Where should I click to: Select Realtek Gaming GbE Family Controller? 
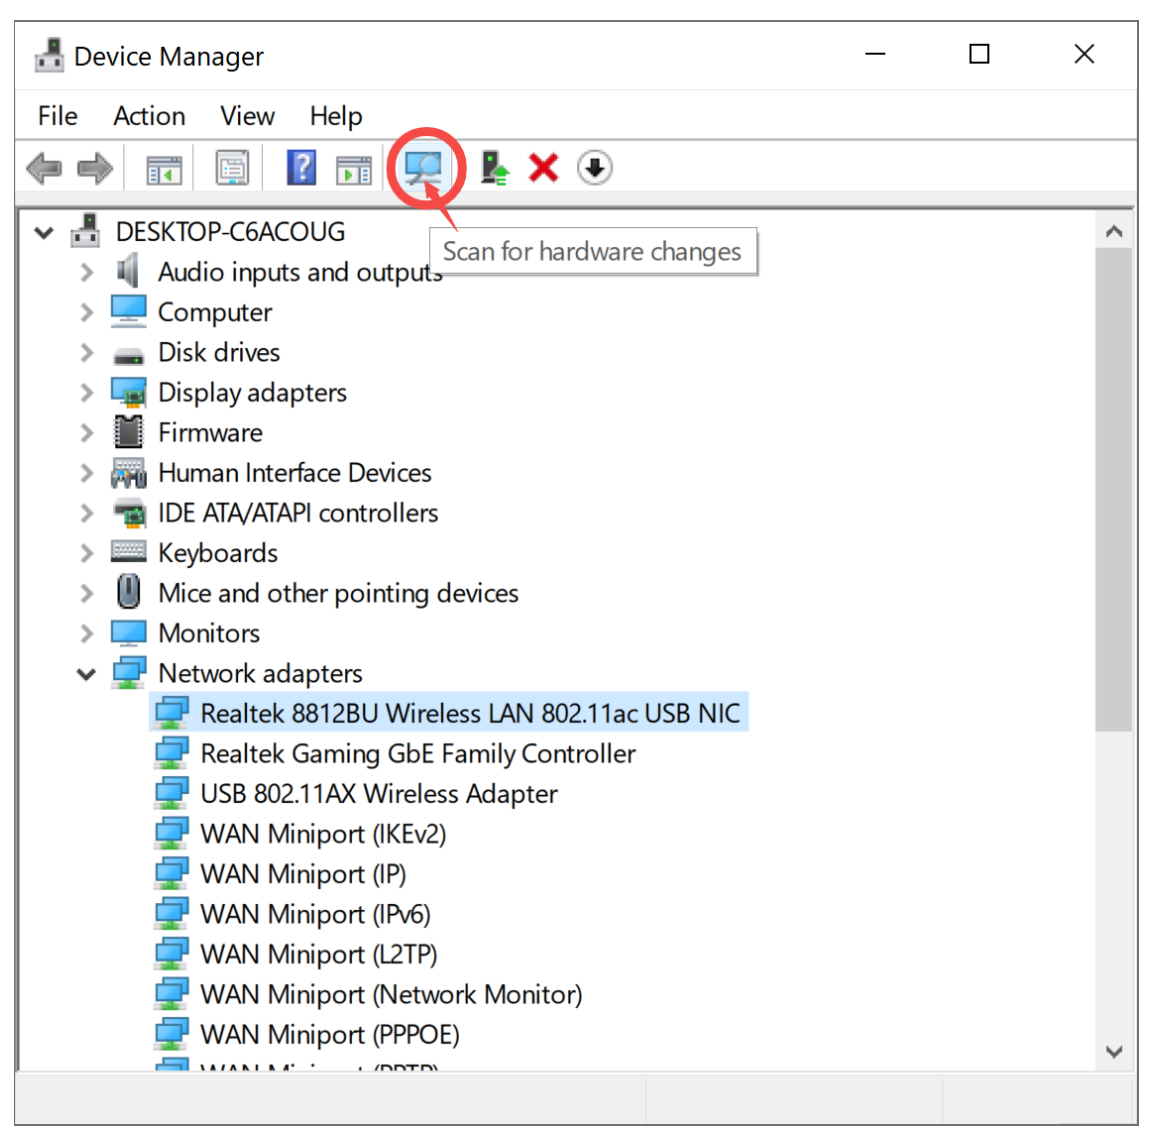[417, 754]
